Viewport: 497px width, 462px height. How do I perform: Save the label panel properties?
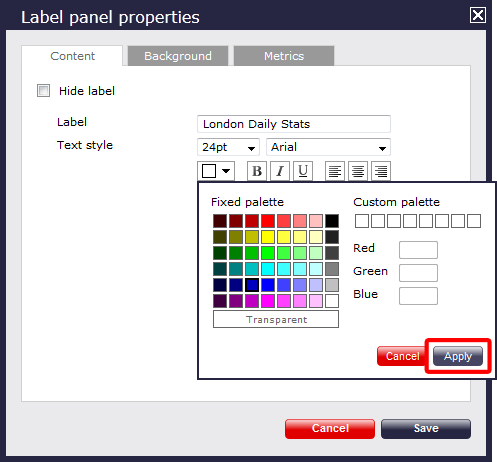pos(426,429)
